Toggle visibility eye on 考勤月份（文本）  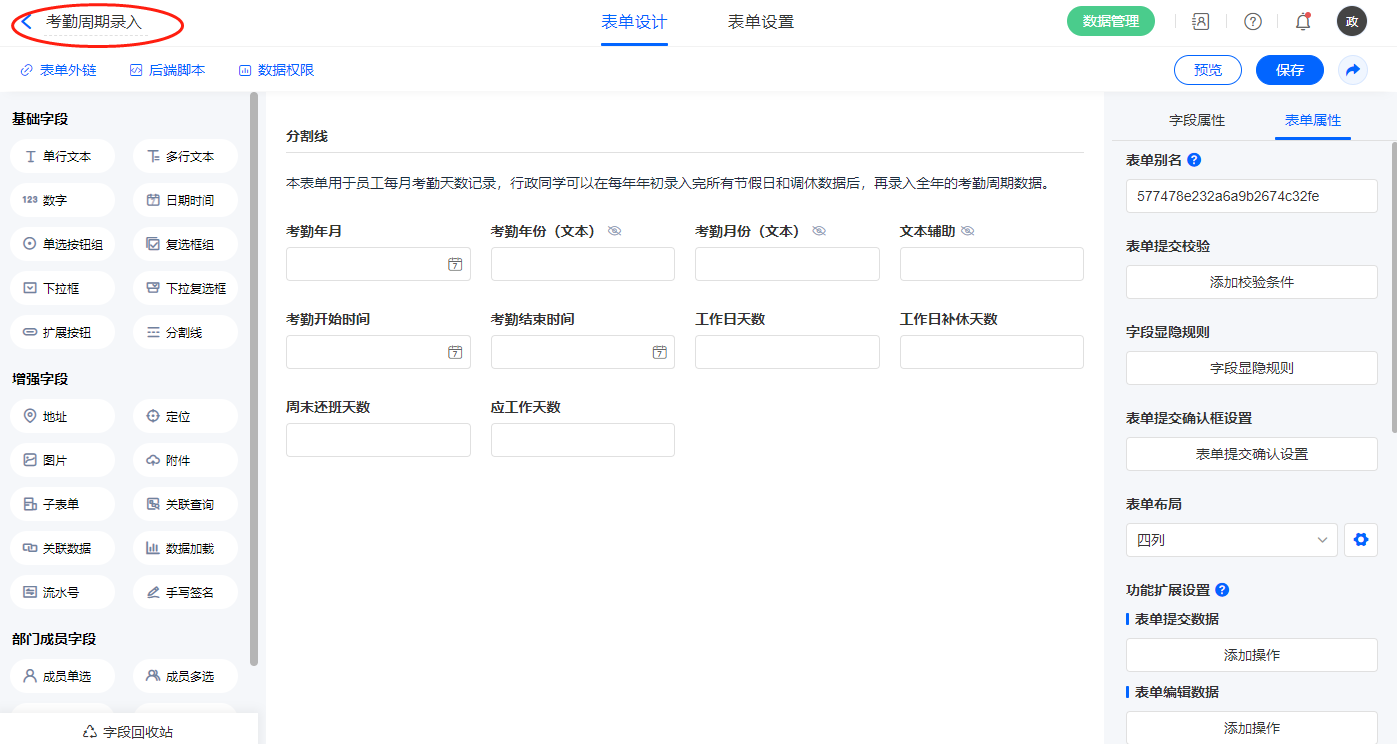819,231
